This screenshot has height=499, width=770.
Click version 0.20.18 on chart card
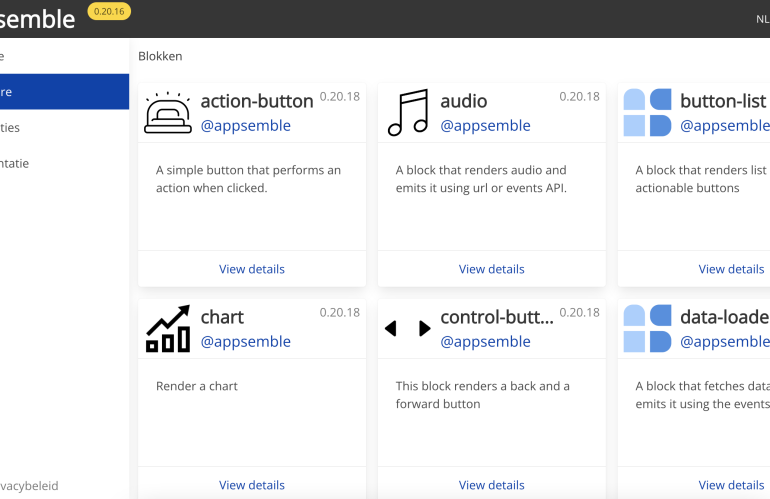[x=340, y=313]
